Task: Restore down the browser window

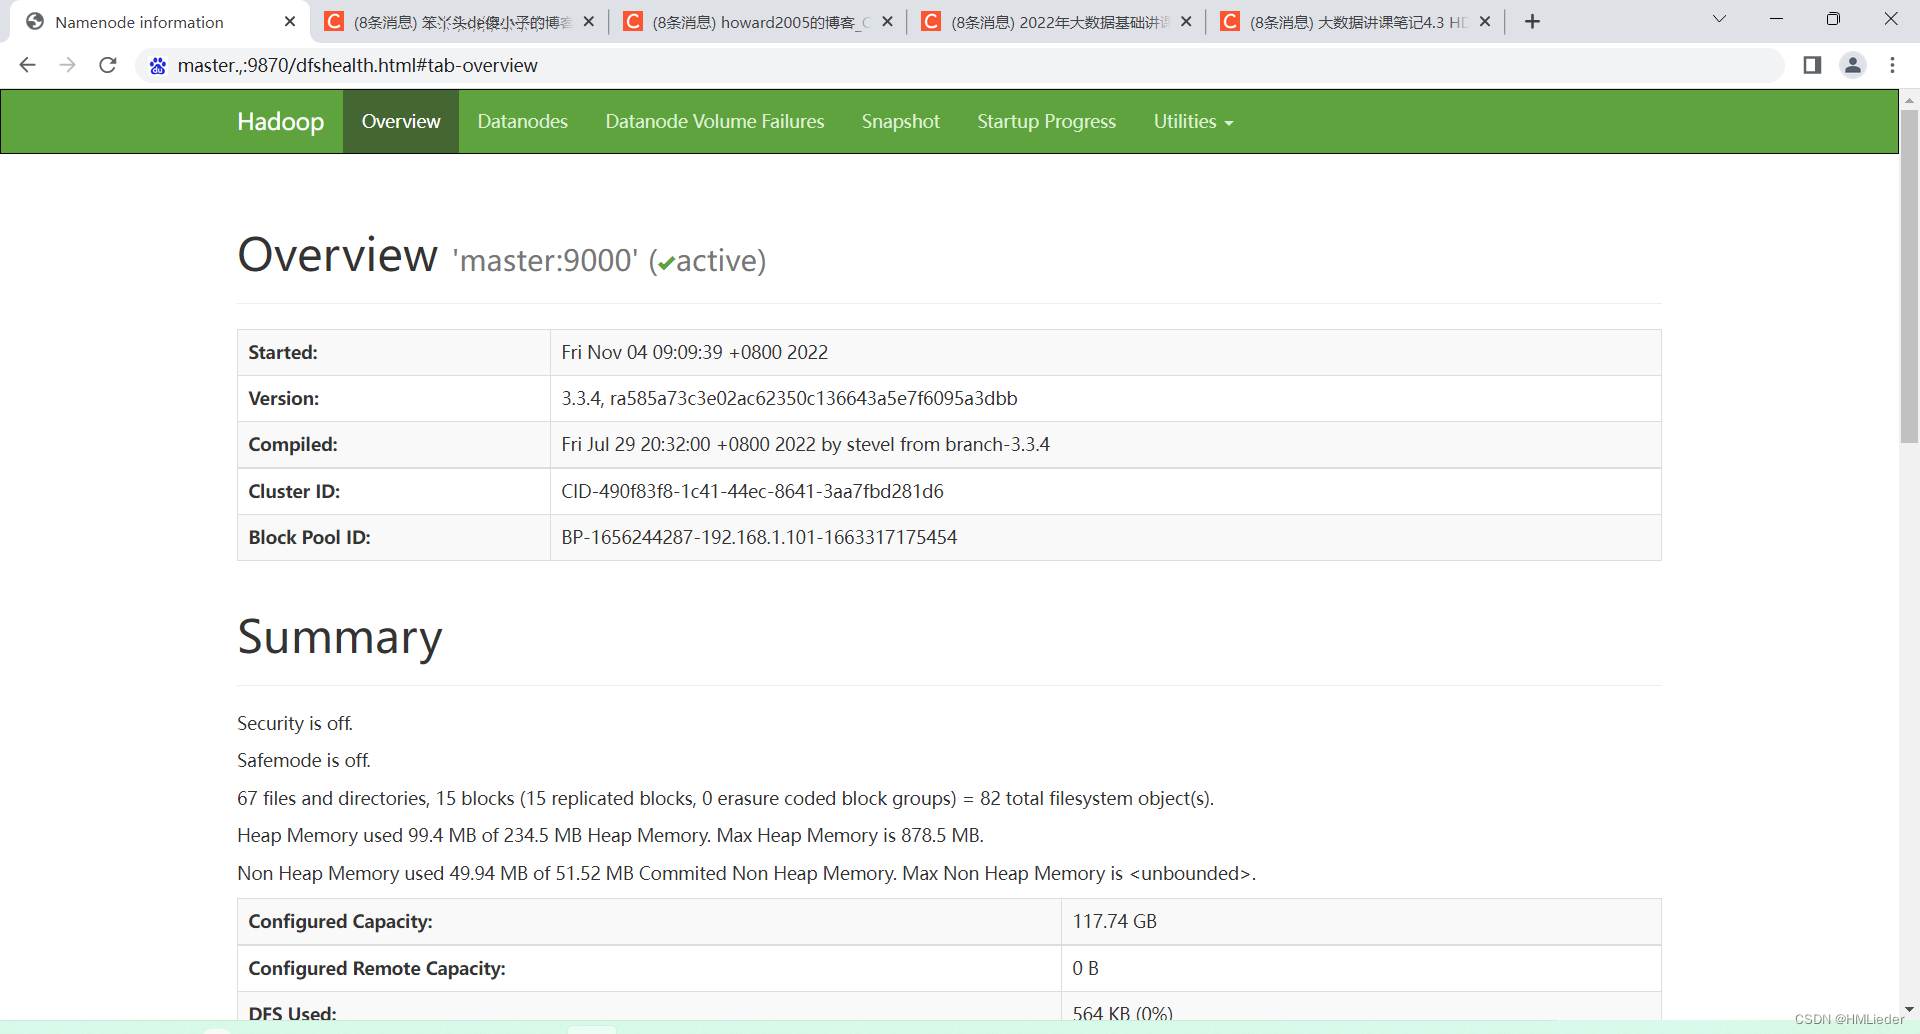Action: (x=1833, y=19)
